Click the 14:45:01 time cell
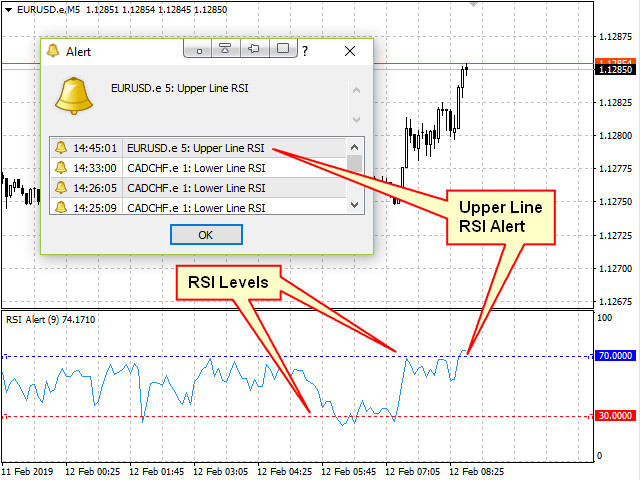This screenshot has height=480, width=640. (95, 148)
